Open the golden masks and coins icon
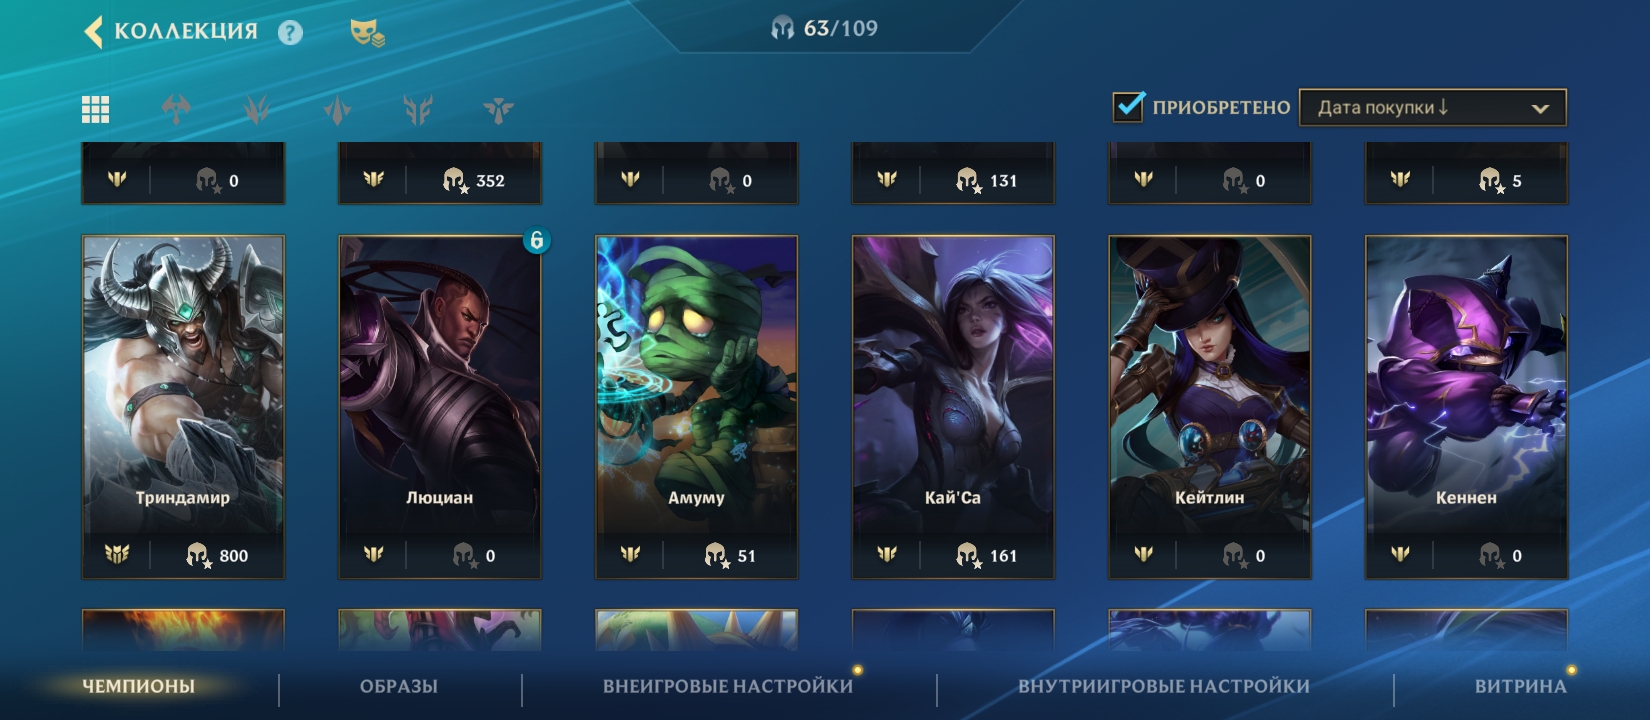The width and height of the screenshot is (1650, 720). tap(367, 33)
